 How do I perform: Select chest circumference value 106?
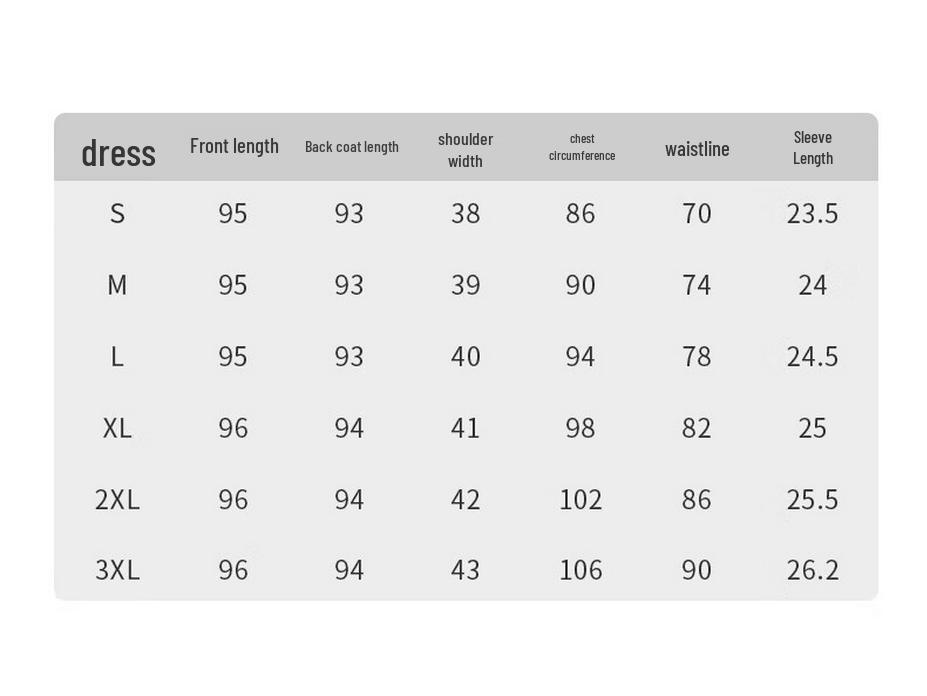point(581,570)
